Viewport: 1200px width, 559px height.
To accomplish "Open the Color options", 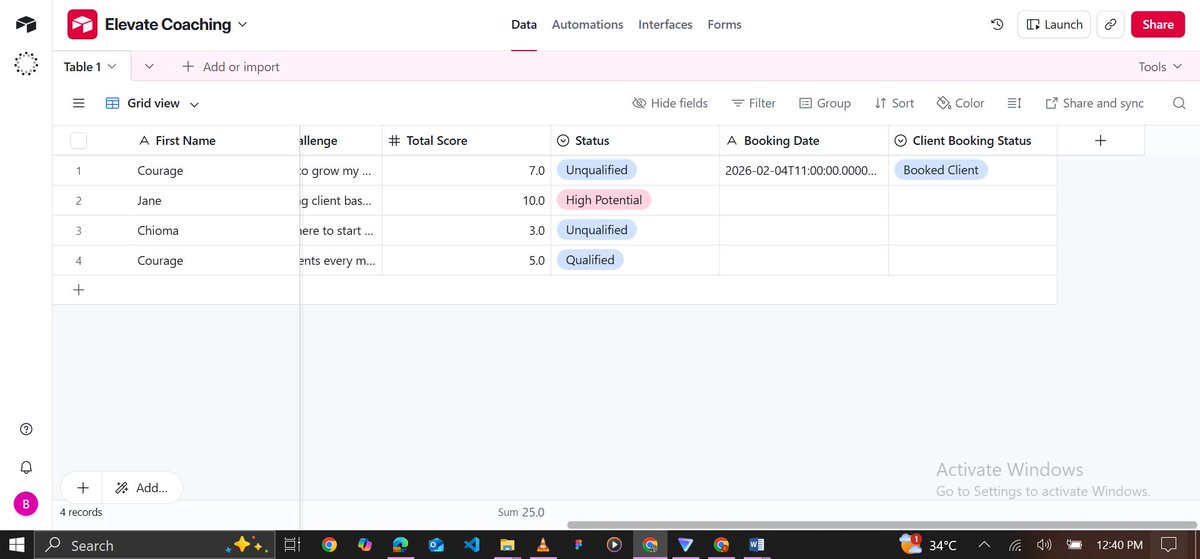I will 960,103.
